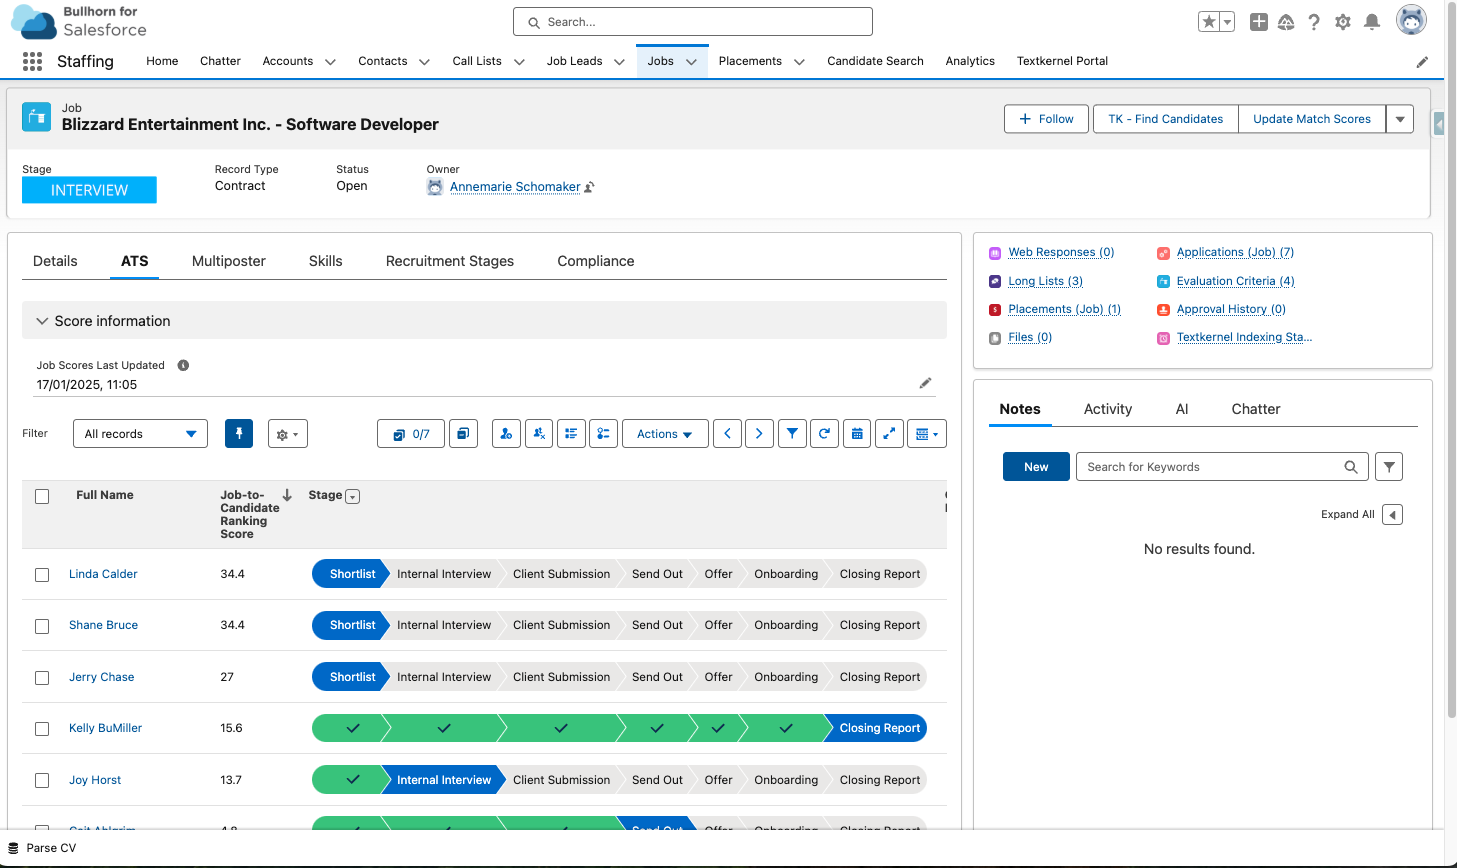
Task: Open the All records filter dropdown
Action: pos(140,434)
